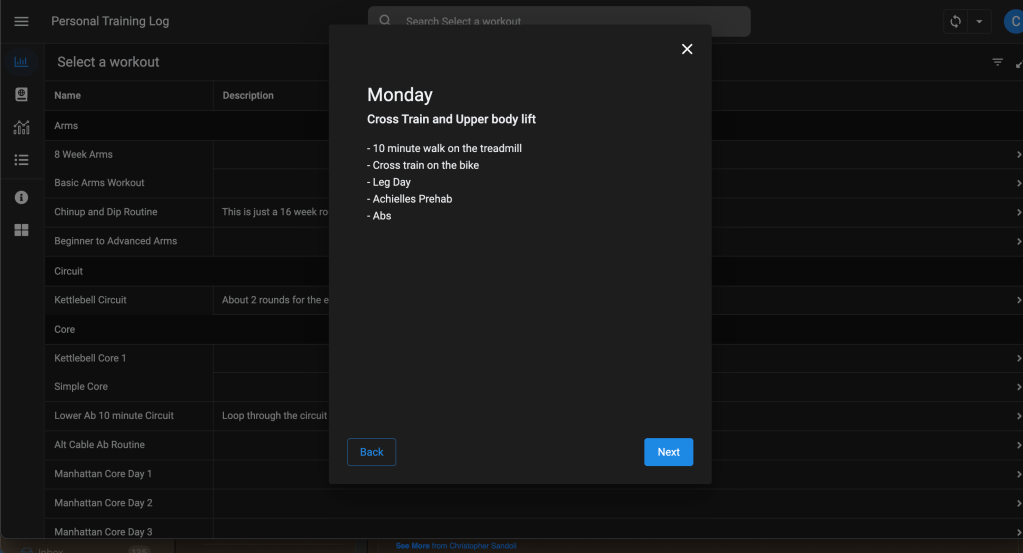The height and width of the screenshot is (553, 1023).
Task: Open dropdown arrow next to sync button
Action: [x=978, y=21]
